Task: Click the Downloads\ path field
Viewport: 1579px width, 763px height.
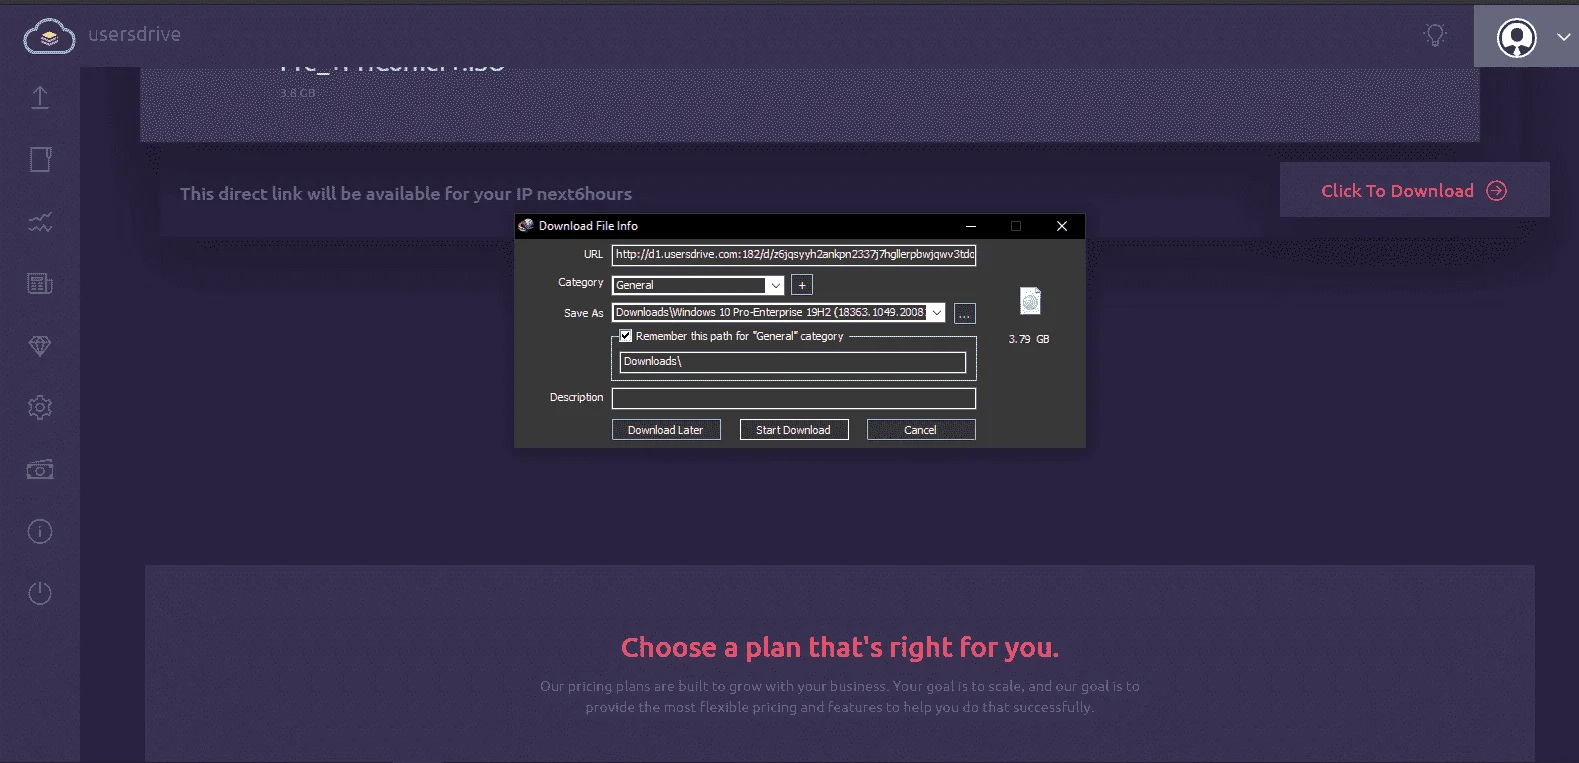Action: pyautogui.click(x=793, y=362)
